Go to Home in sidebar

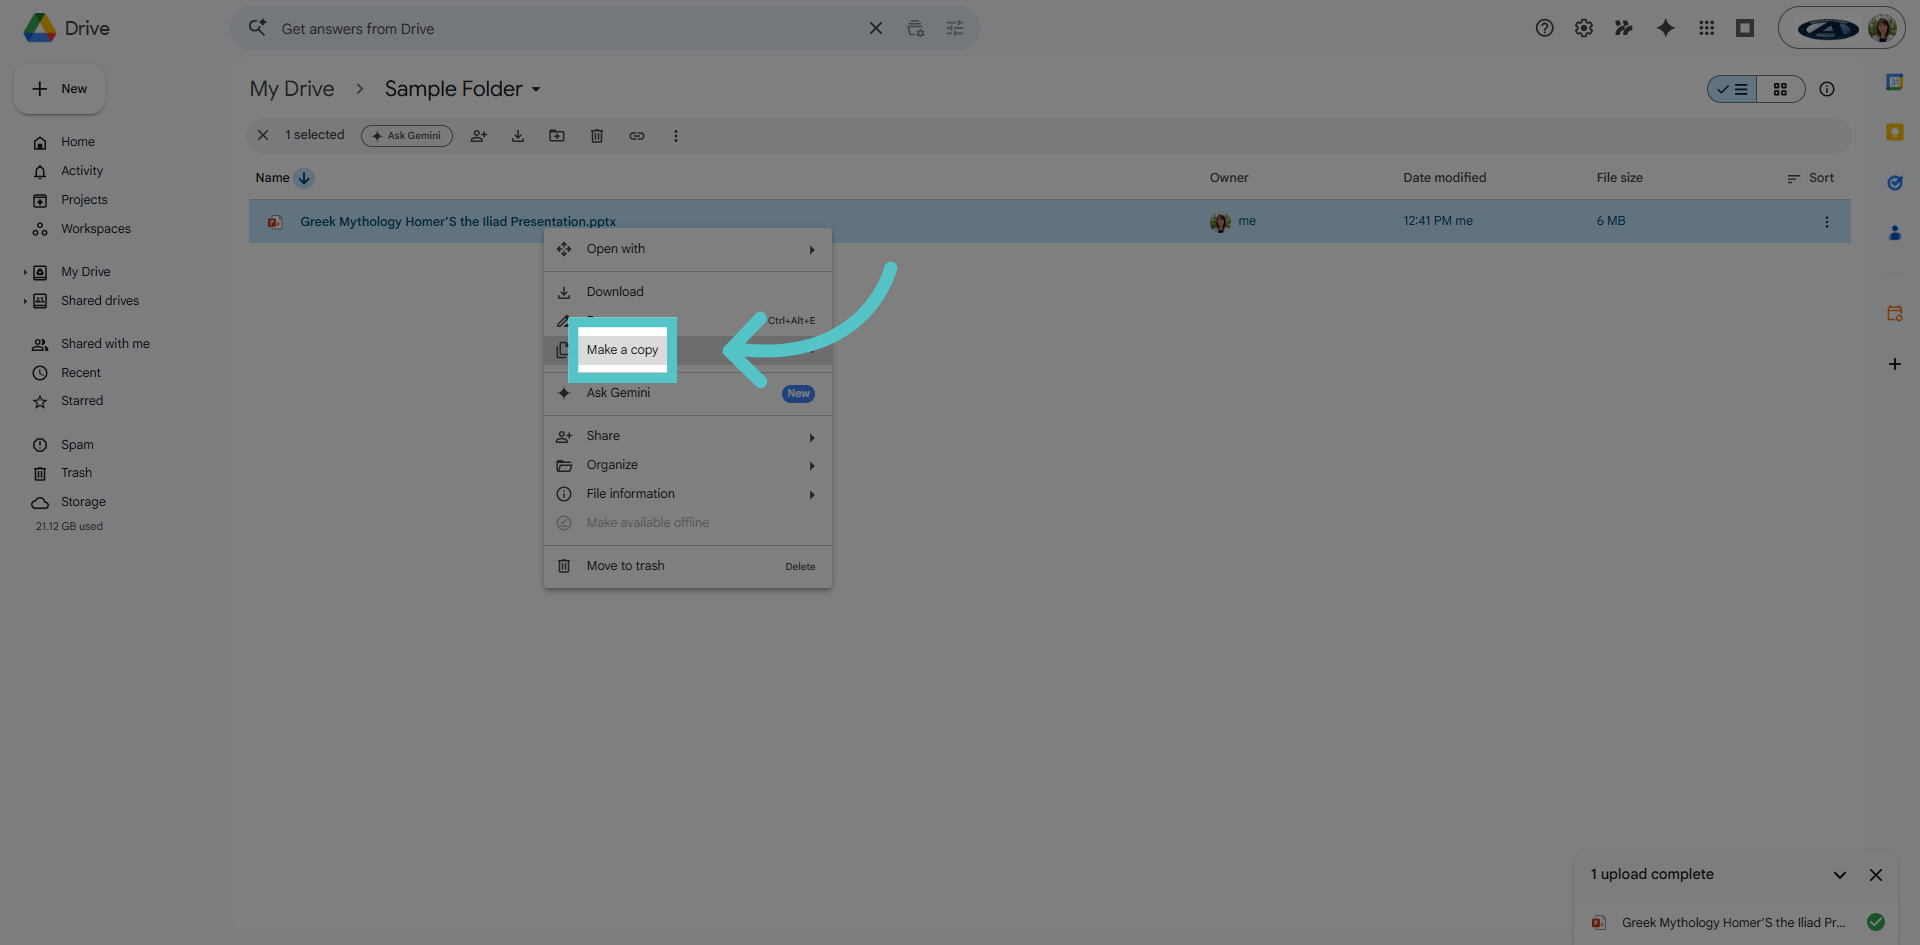pyautogui.click(x=78, y=142)
